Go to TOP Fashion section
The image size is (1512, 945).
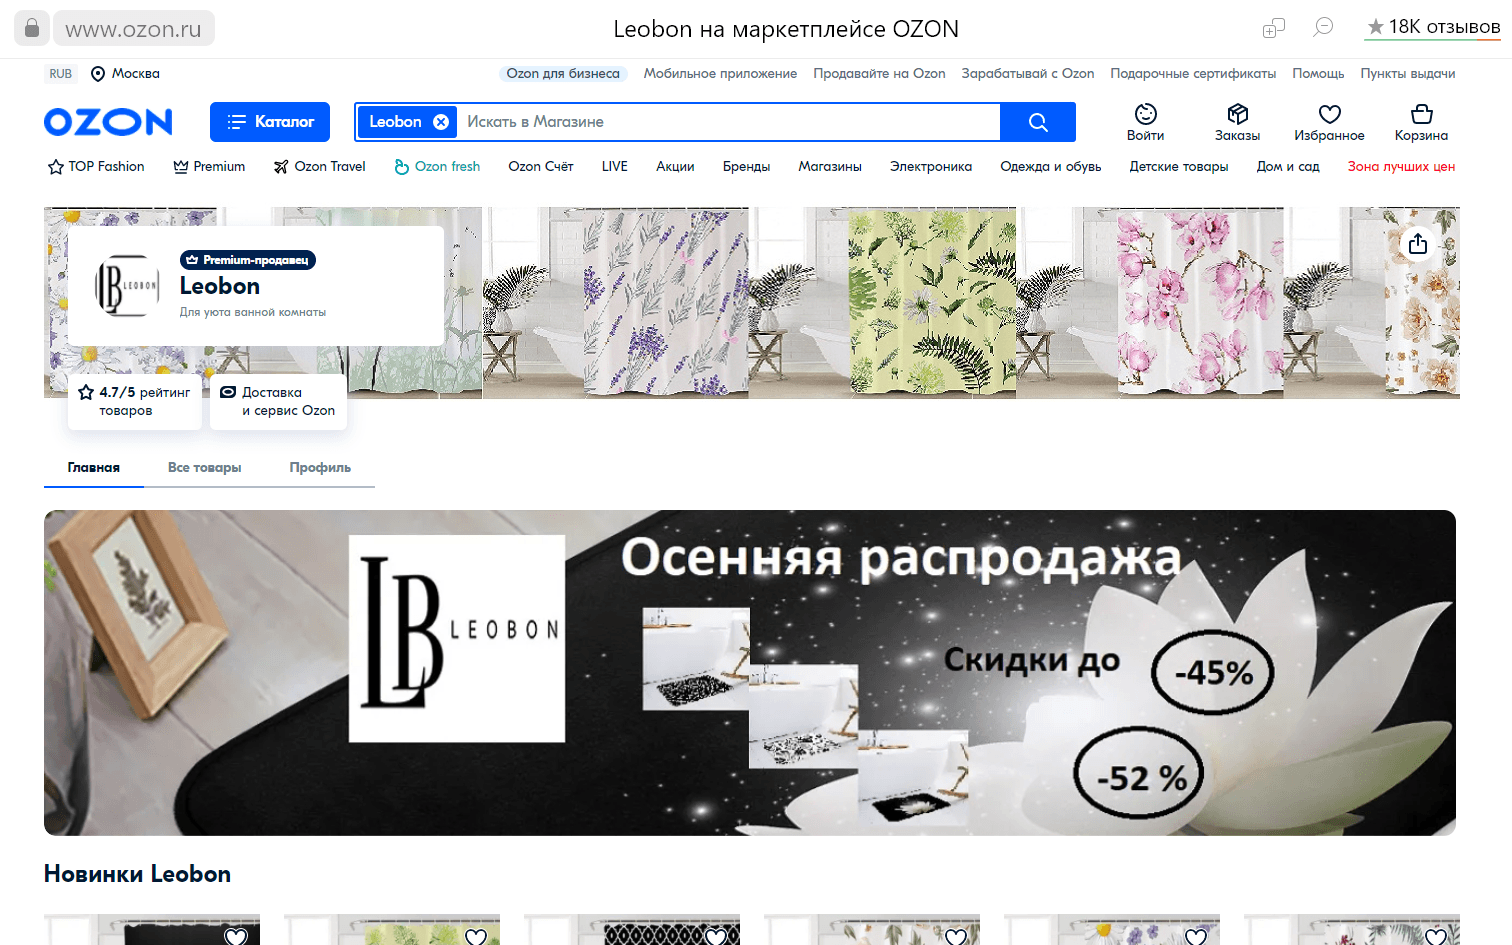[x=96, y=167]
